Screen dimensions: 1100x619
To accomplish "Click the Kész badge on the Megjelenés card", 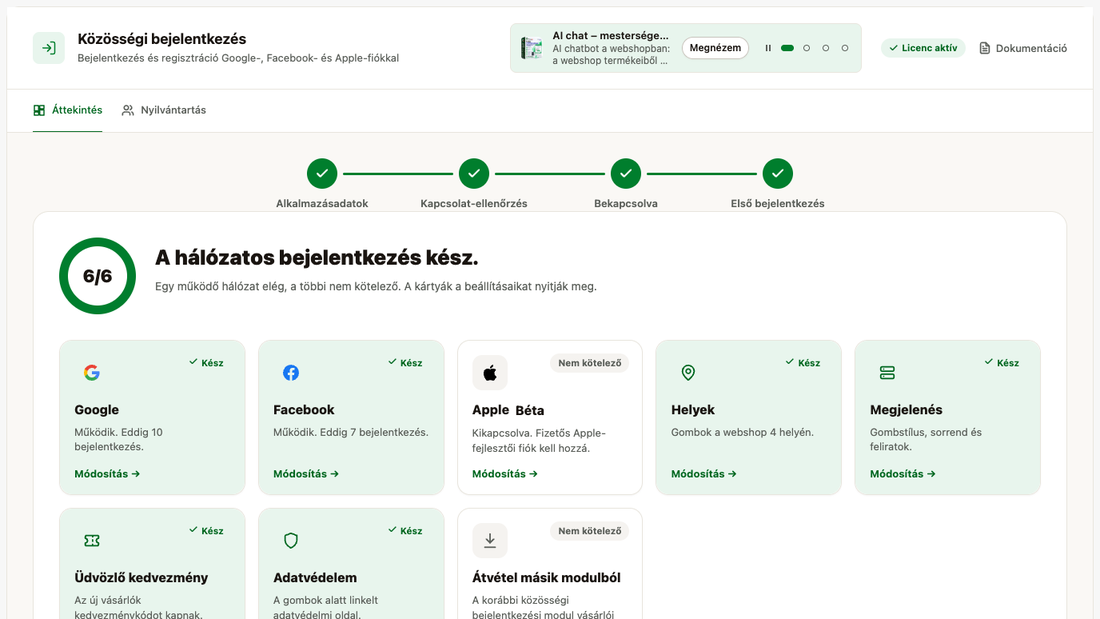I will [1002, 363].
